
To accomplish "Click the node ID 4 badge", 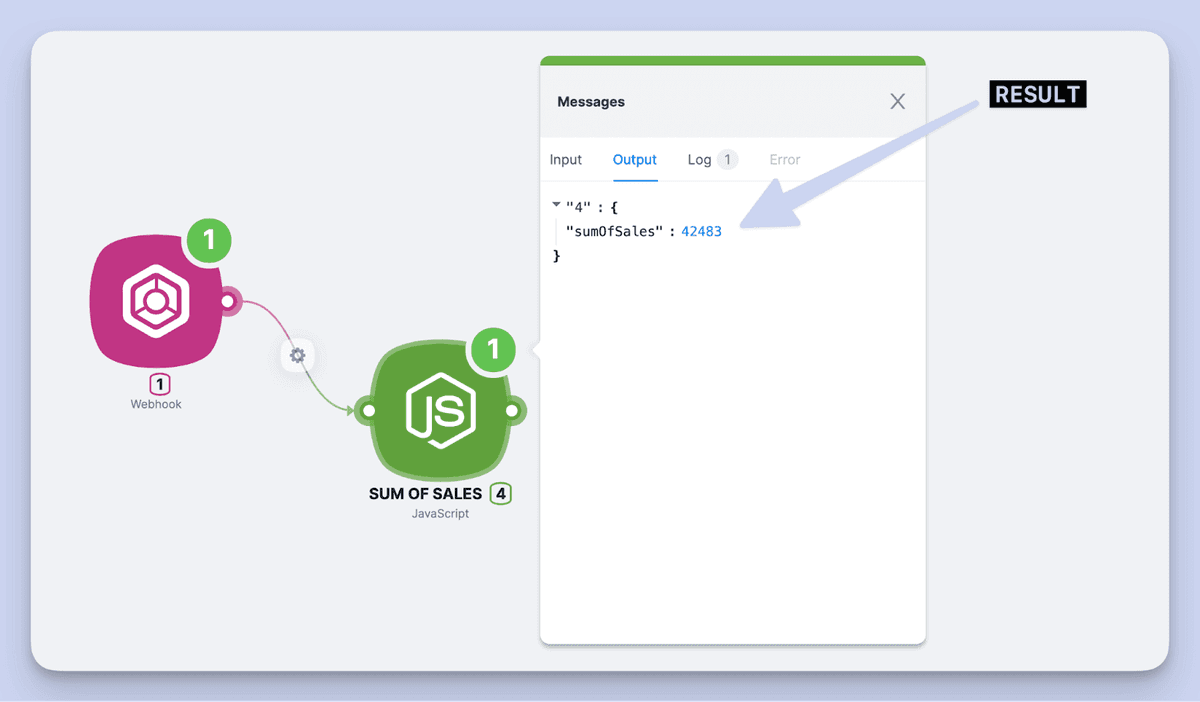I will [x=501, y=494].
